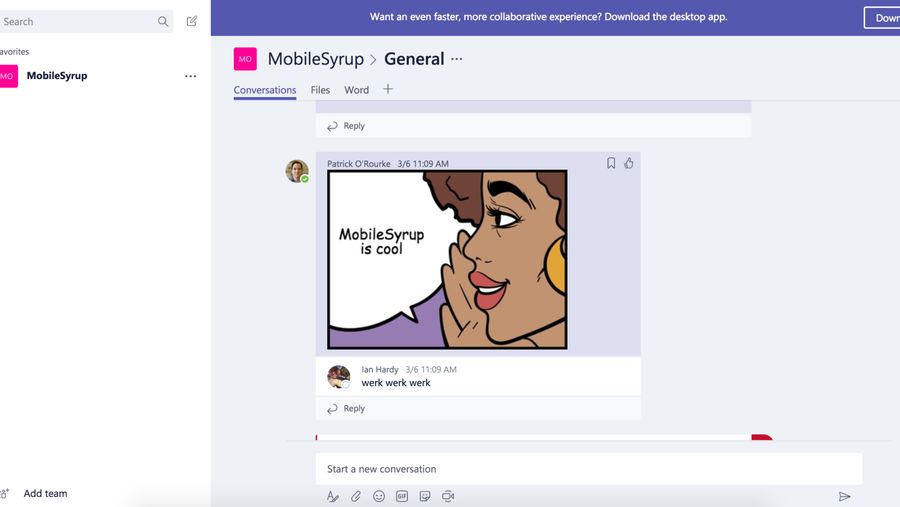Screen dimensions: 900x507
Task: Click the Download button in banner
Action: point(882,18)
